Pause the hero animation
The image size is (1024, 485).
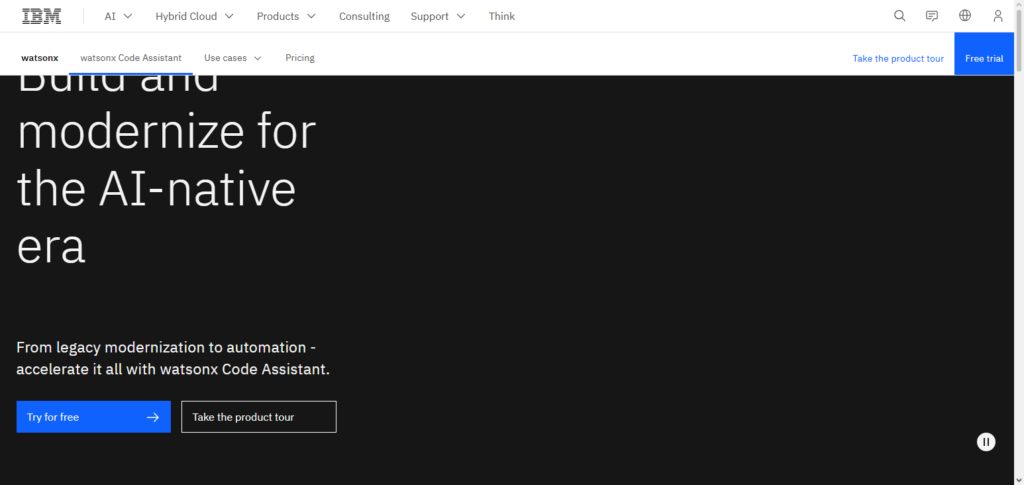[x=986, y=442]
